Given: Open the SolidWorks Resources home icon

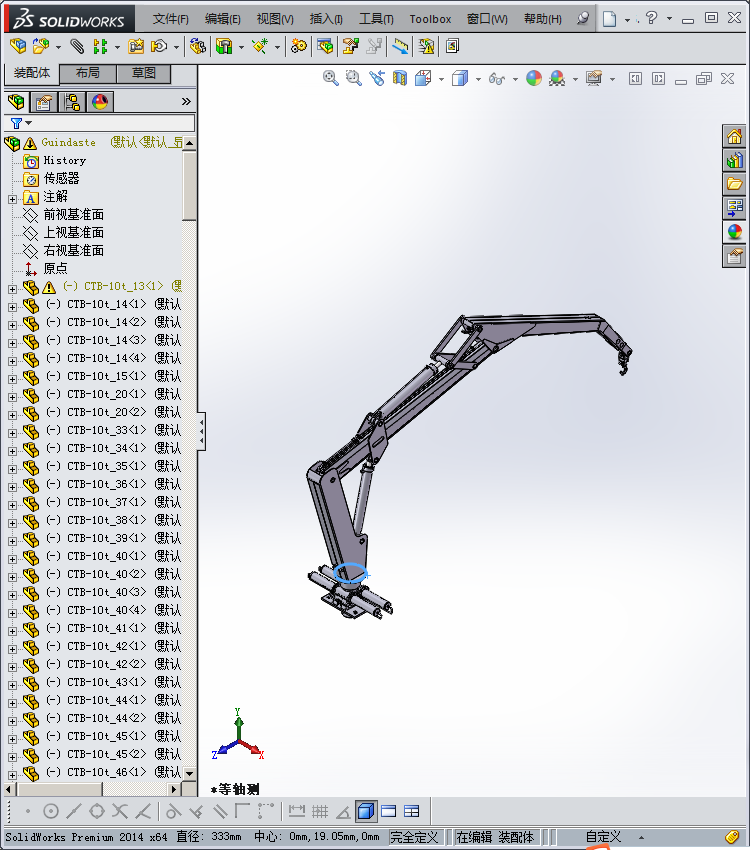Looking at the screenshot, I should tap(735, 136).
